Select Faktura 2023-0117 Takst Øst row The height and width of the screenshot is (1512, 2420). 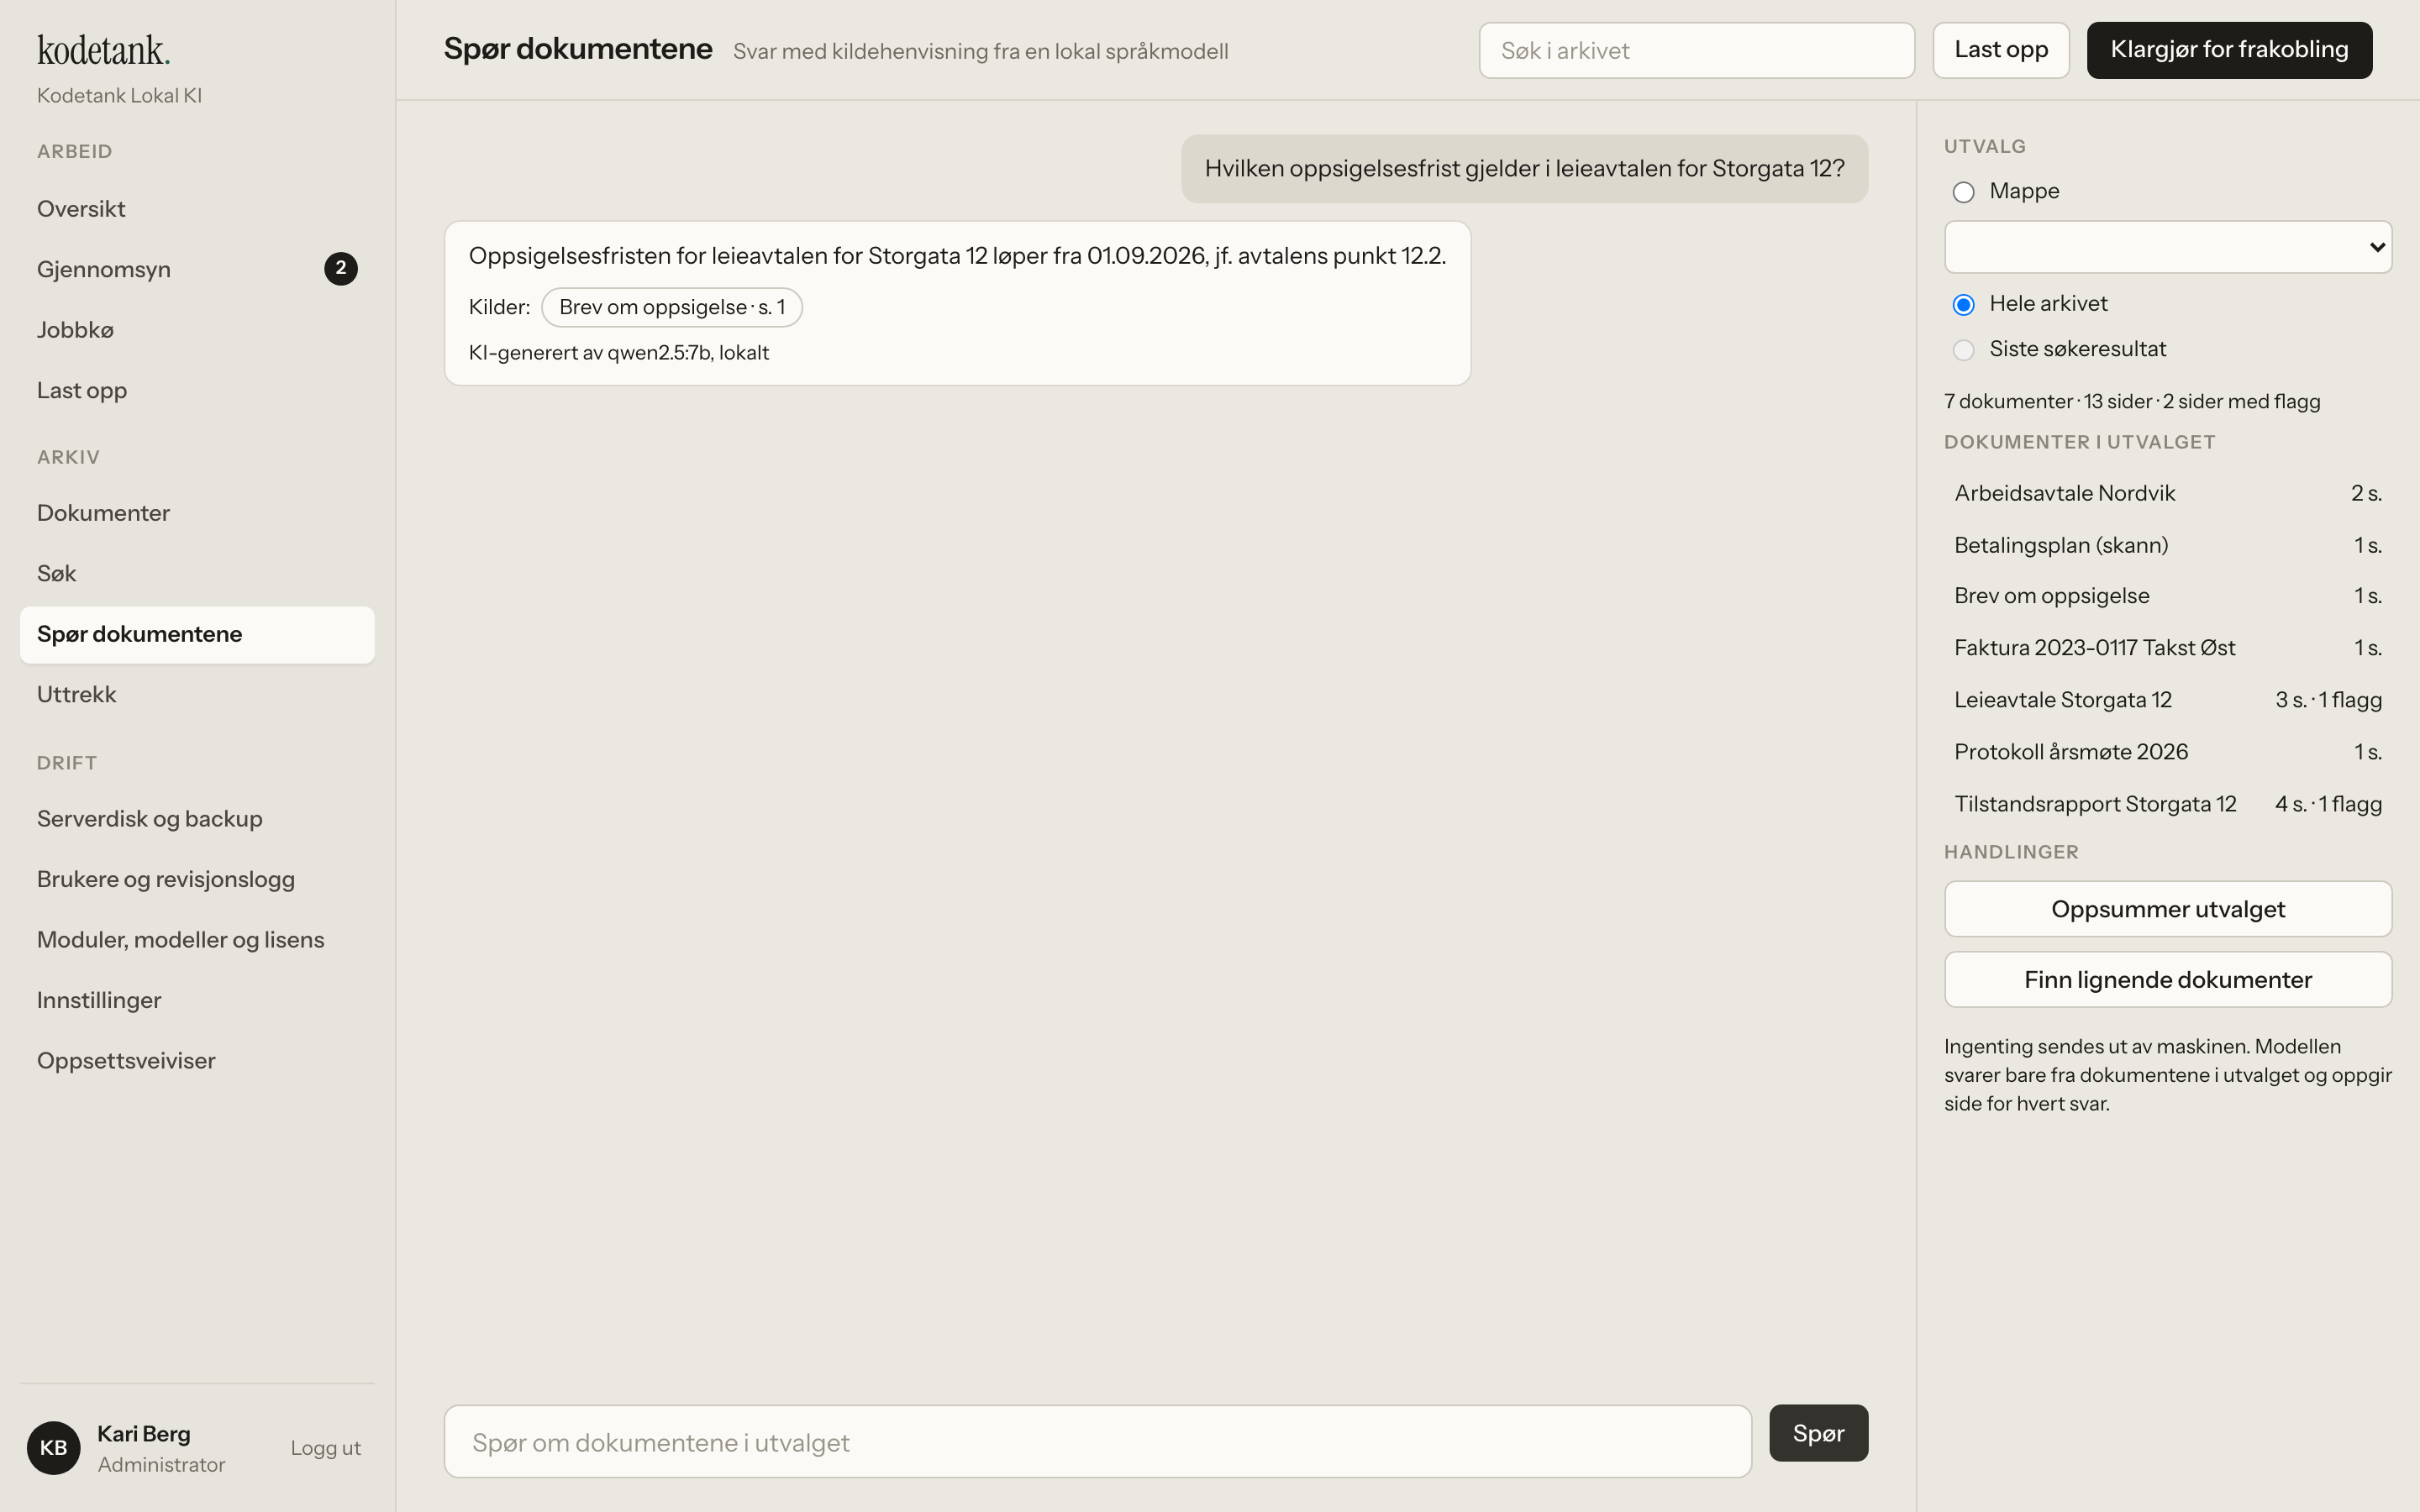coord(2167,648)
